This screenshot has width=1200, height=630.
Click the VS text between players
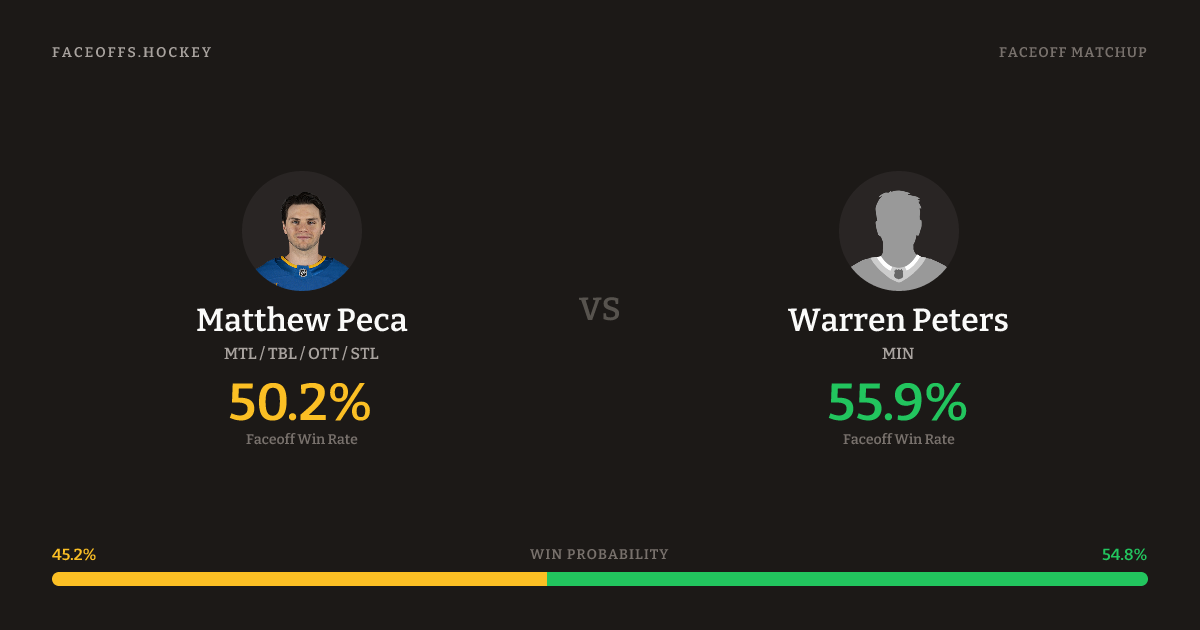pyautogui.click(x=600, y=309)
